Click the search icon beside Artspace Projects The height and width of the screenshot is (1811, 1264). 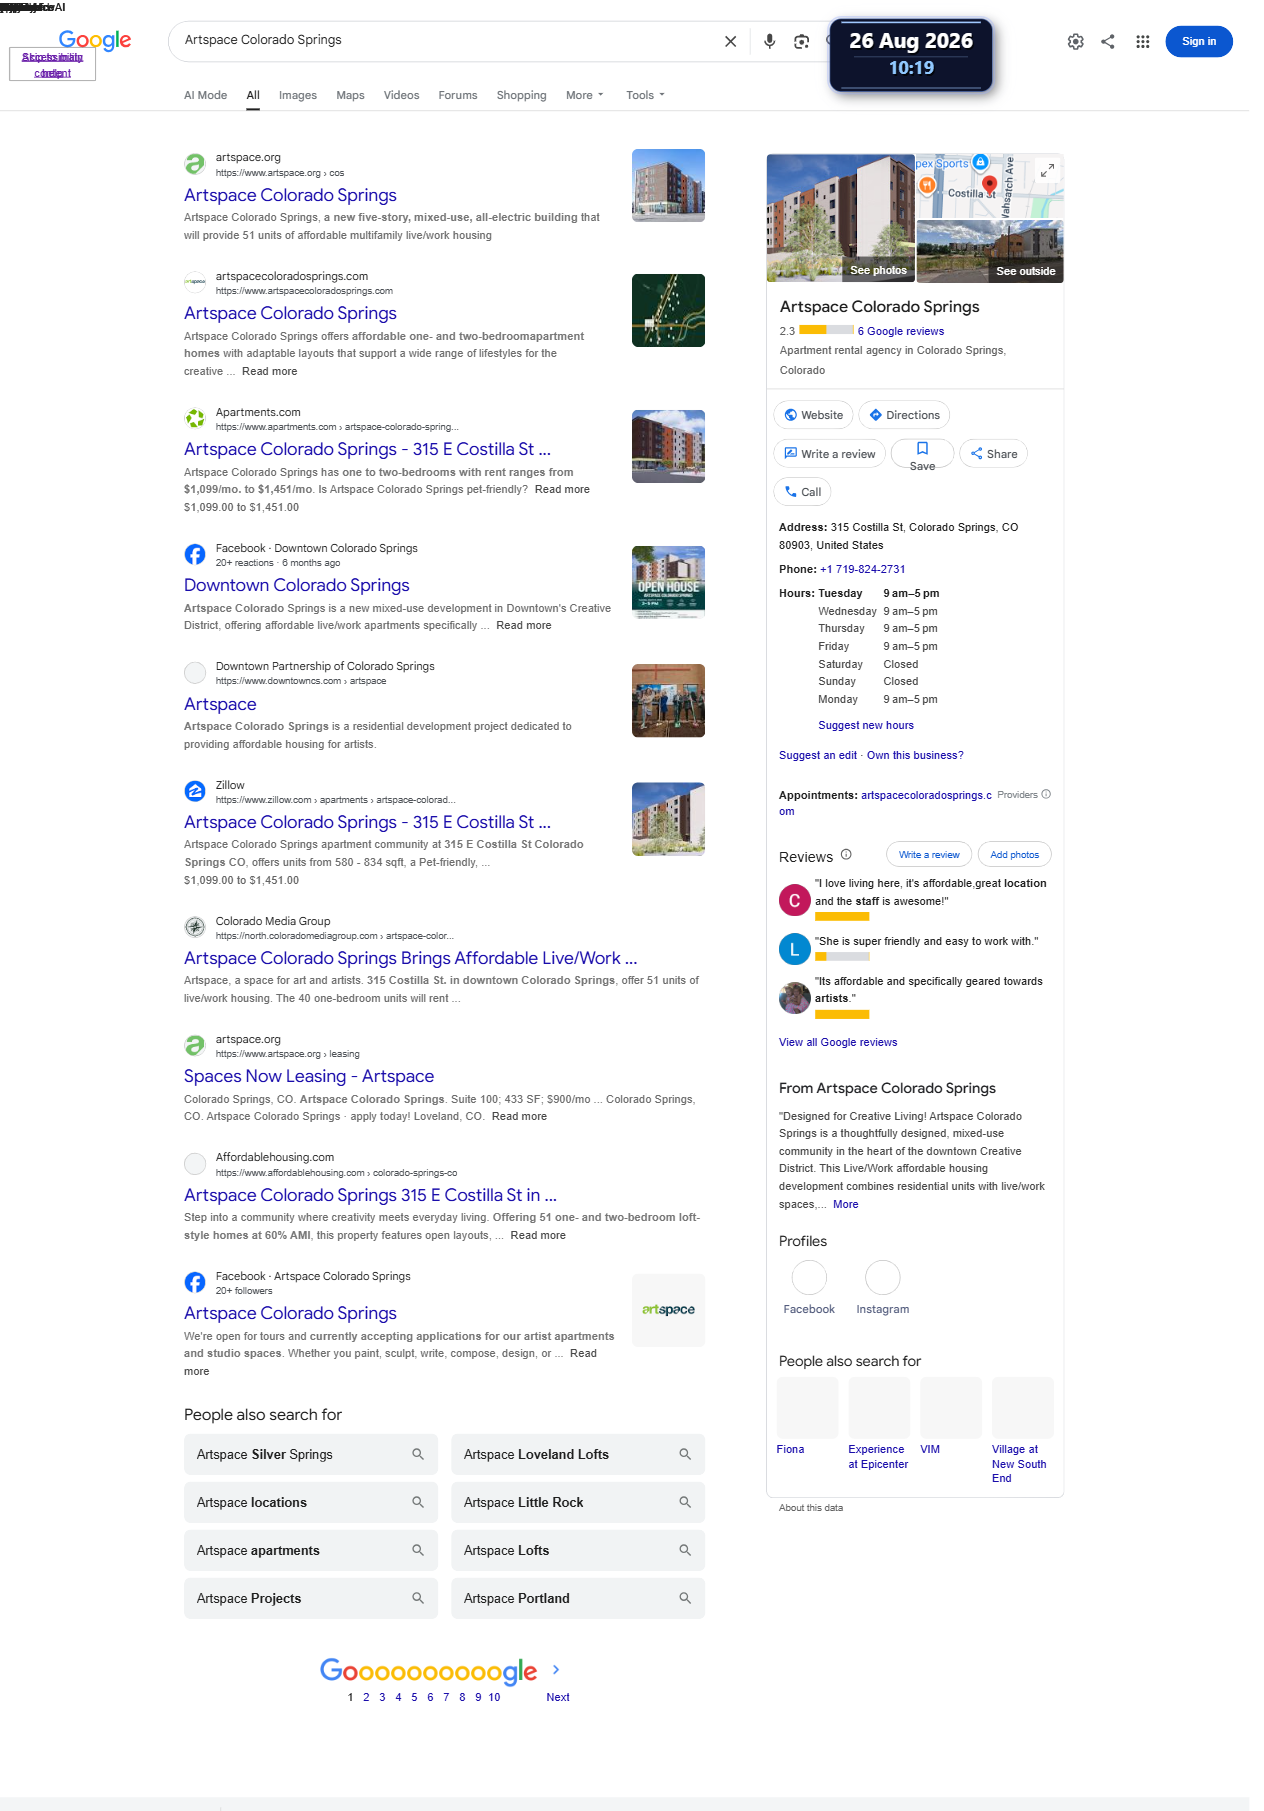tap(418, 1598)
